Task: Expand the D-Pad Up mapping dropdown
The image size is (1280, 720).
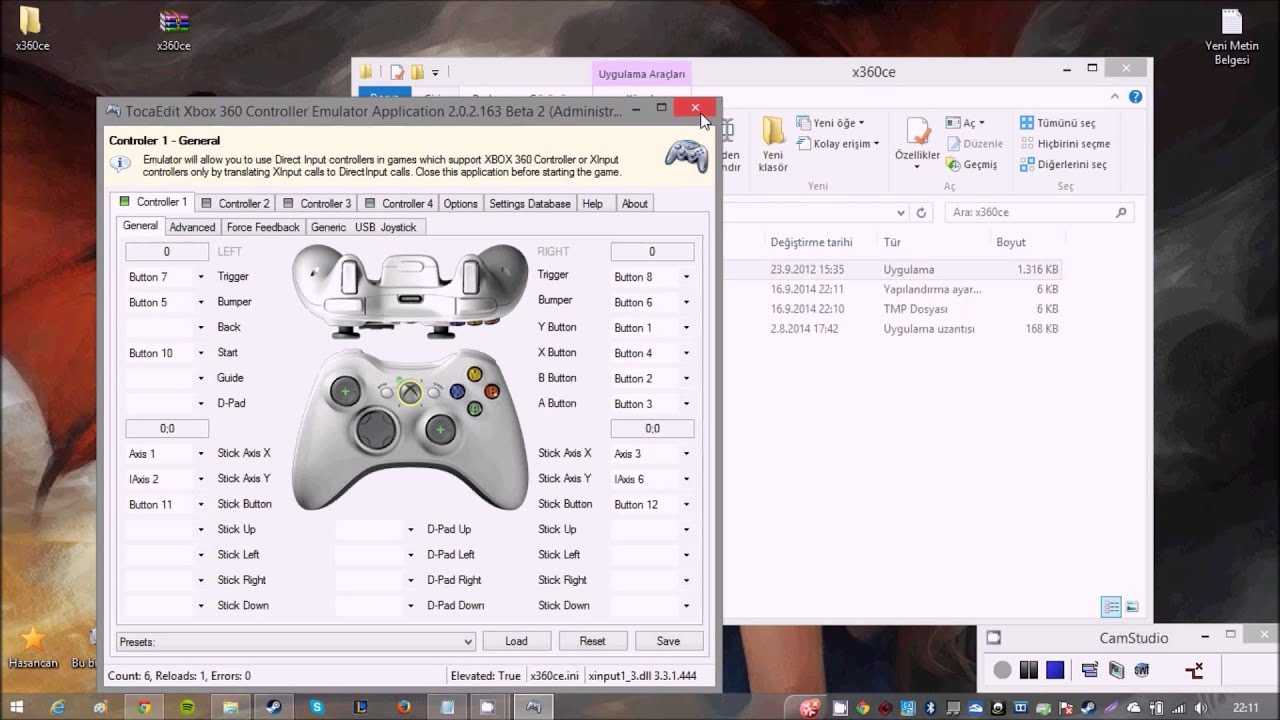Action: click(x=376, y=529)
